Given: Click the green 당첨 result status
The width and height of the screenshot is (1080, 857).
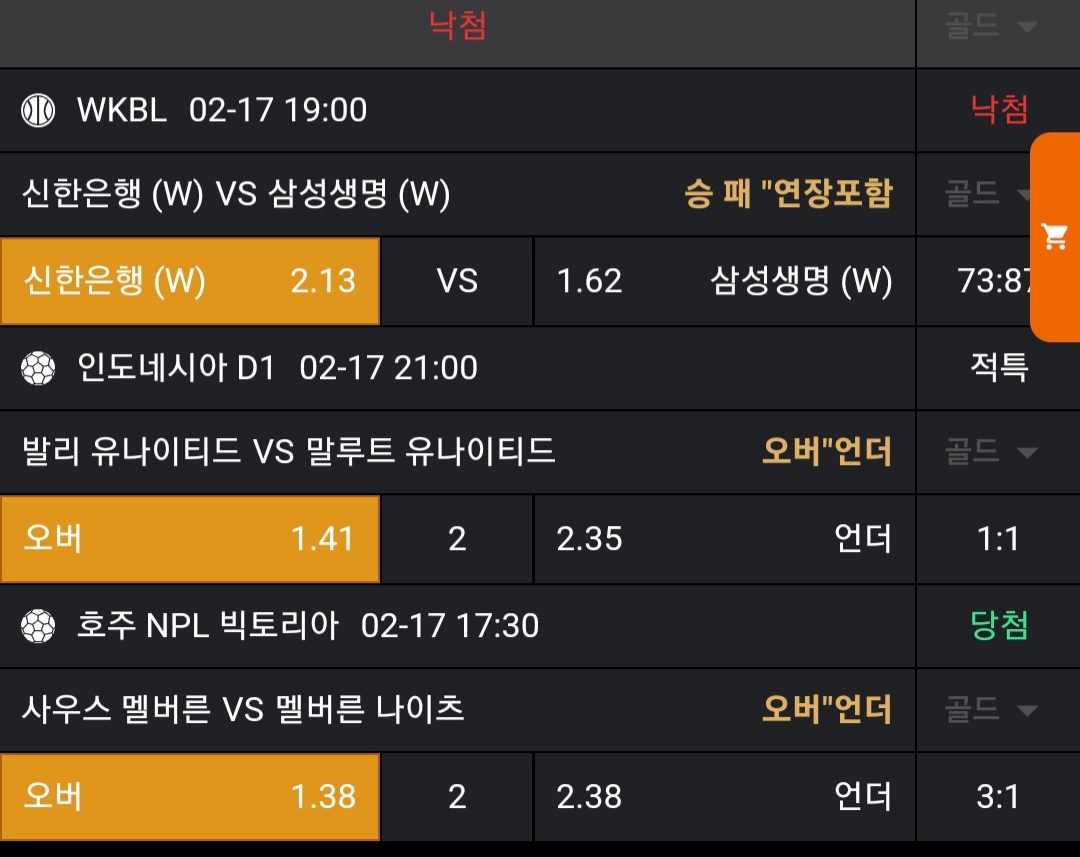Looking at the screenshot, I should pos(999,627).
